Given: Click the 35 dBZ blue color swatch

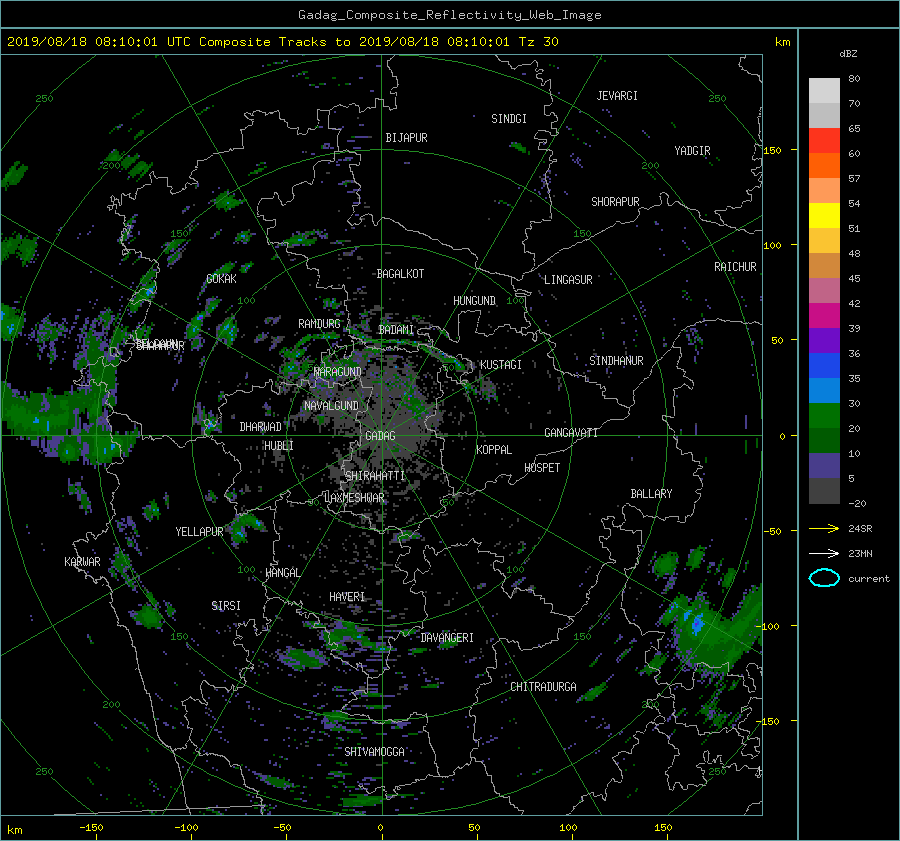Looking at the screenshot, I should 824,365.
